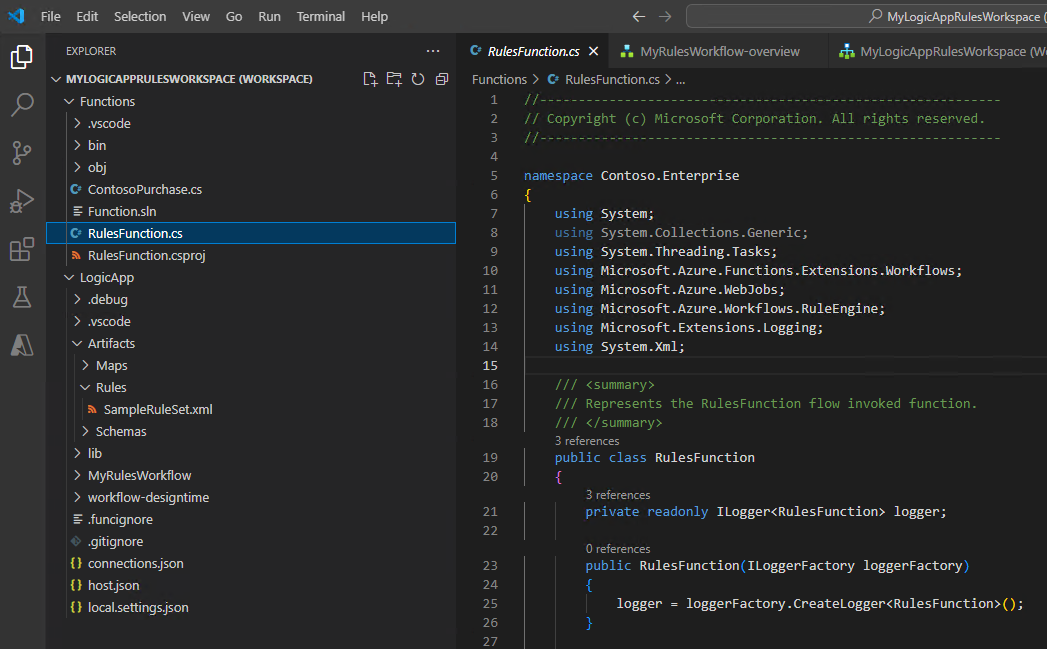This screenshot has height=649, width=1047.
Task: Expand the Schemas folder
Action: pyautogui.click(x=120, y=431)
